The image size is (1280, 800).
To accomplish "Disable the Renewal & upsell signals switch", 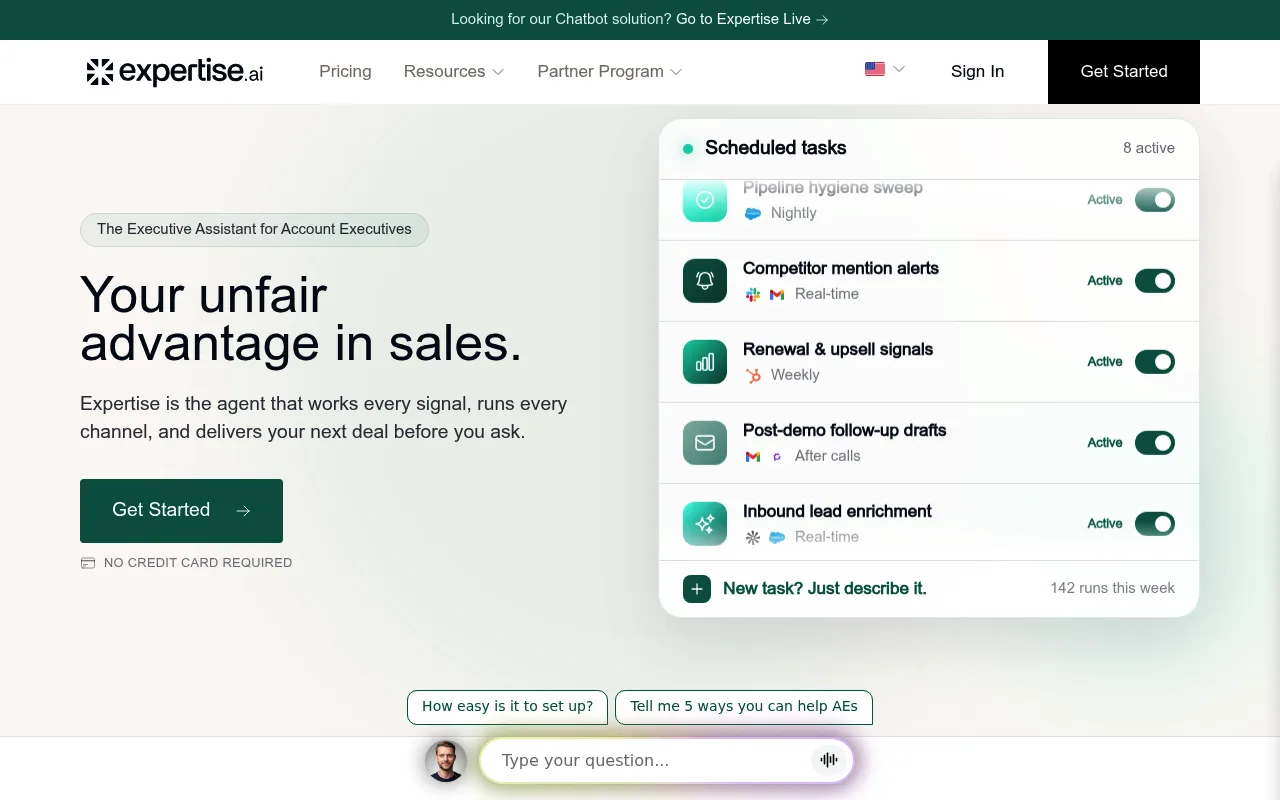I will [1155, 362].
